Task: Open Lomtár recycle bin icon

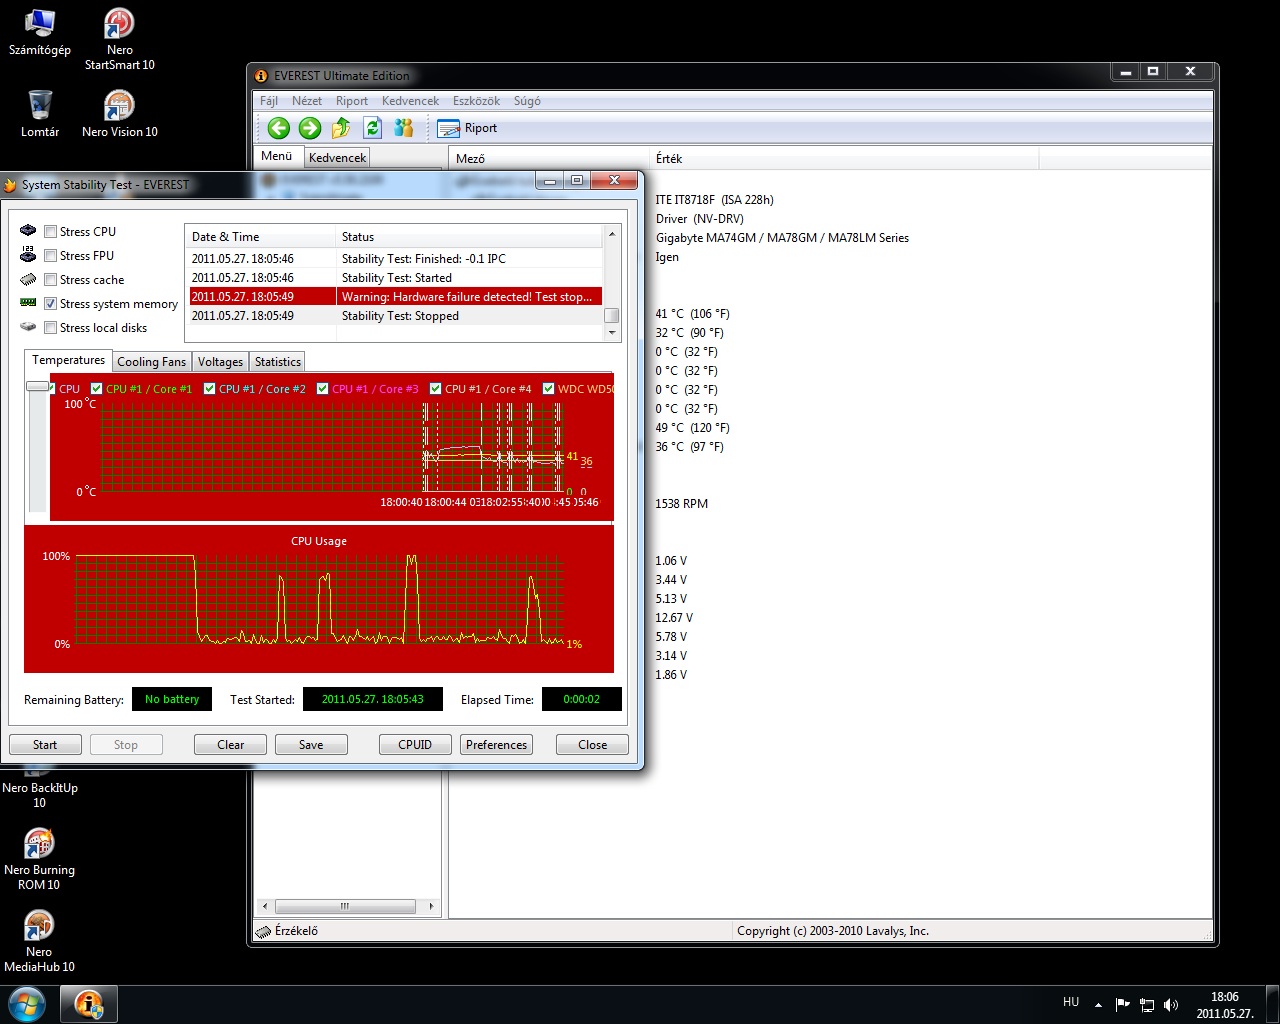Action: (40, 114)
